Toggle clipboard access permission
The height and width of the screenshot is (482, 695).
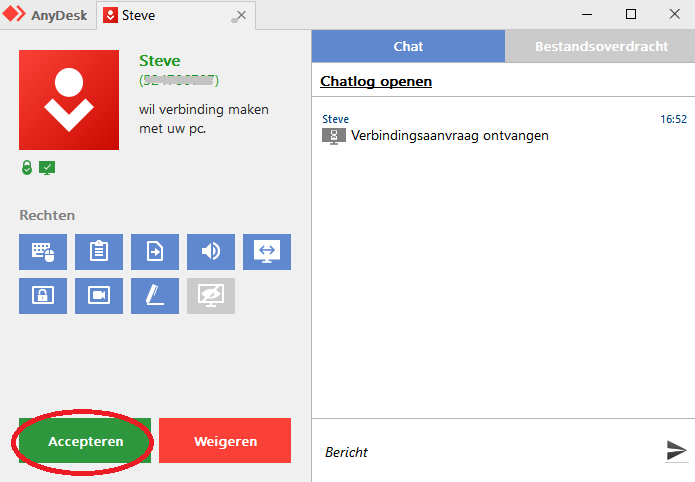coord(99,252)
